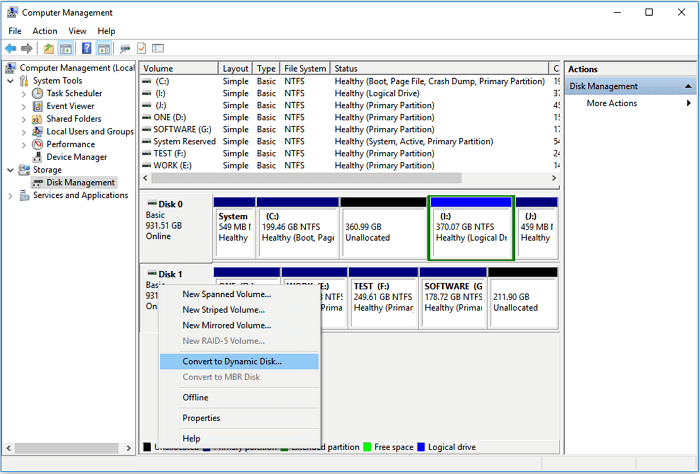Expand the Shared Folders node
Viewport: 700px width, 474px height.
pyautogui.click(x=24, y=119)
